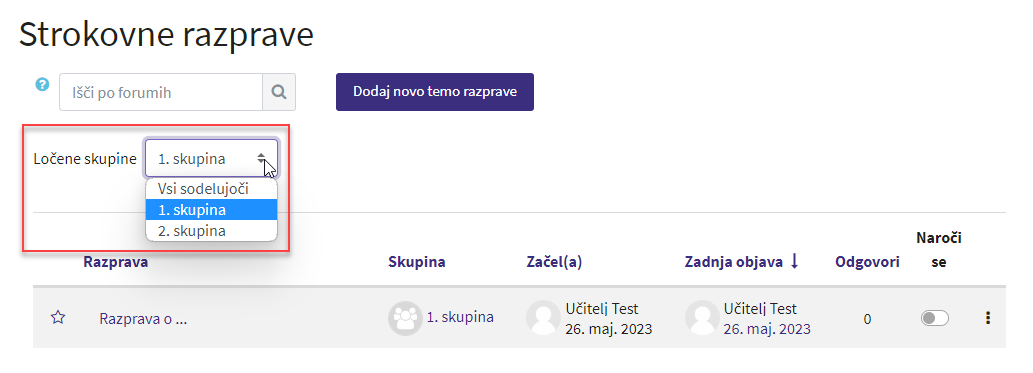Screen dimensions: 1033x373
Task: Click the descending sort arrow icon
Action: [794, 261]
